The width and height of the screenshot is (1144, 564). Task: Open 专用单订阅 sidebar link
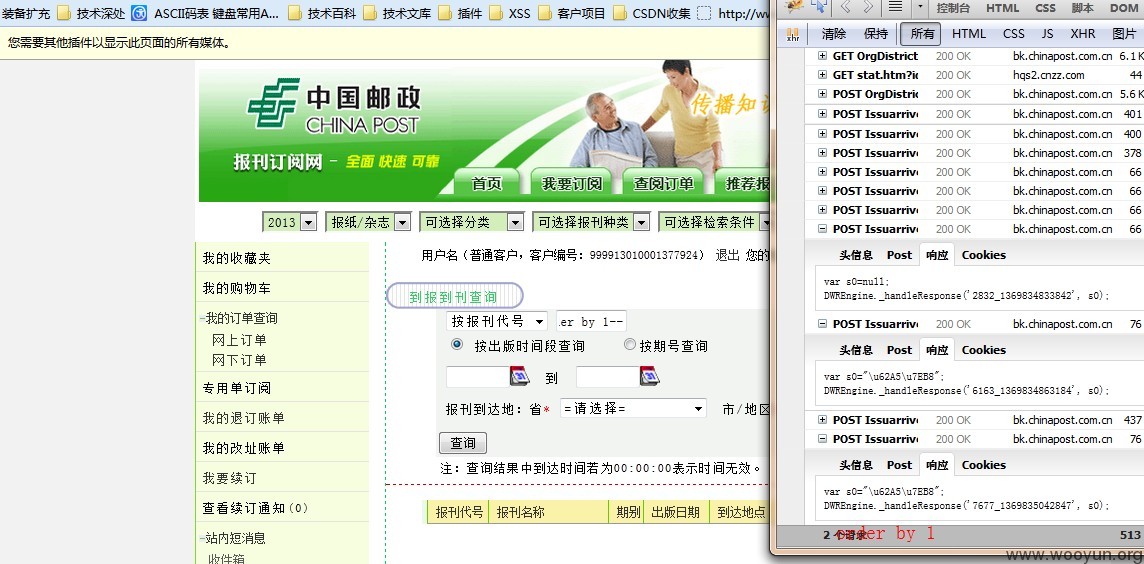[x=236, y=388]
